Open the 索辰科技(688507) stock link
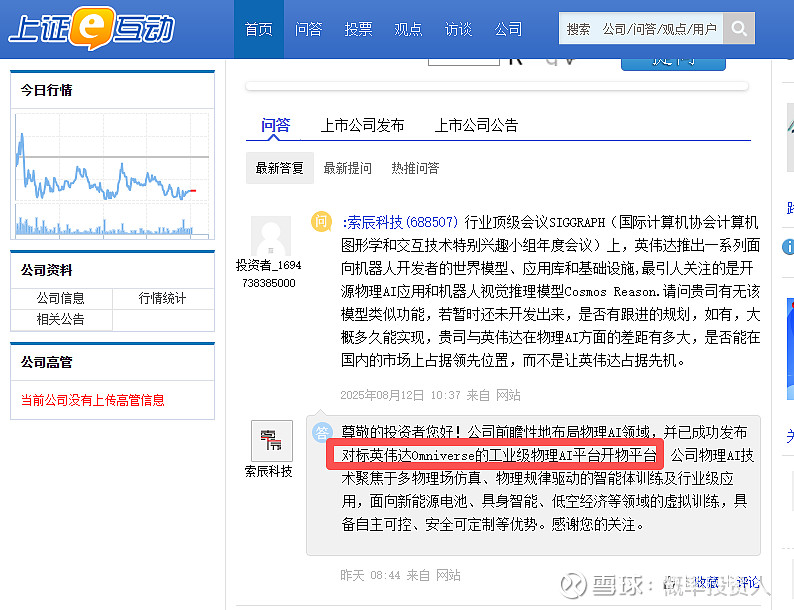This screenshot has width=794, height=610. click(x=400, y=222)
